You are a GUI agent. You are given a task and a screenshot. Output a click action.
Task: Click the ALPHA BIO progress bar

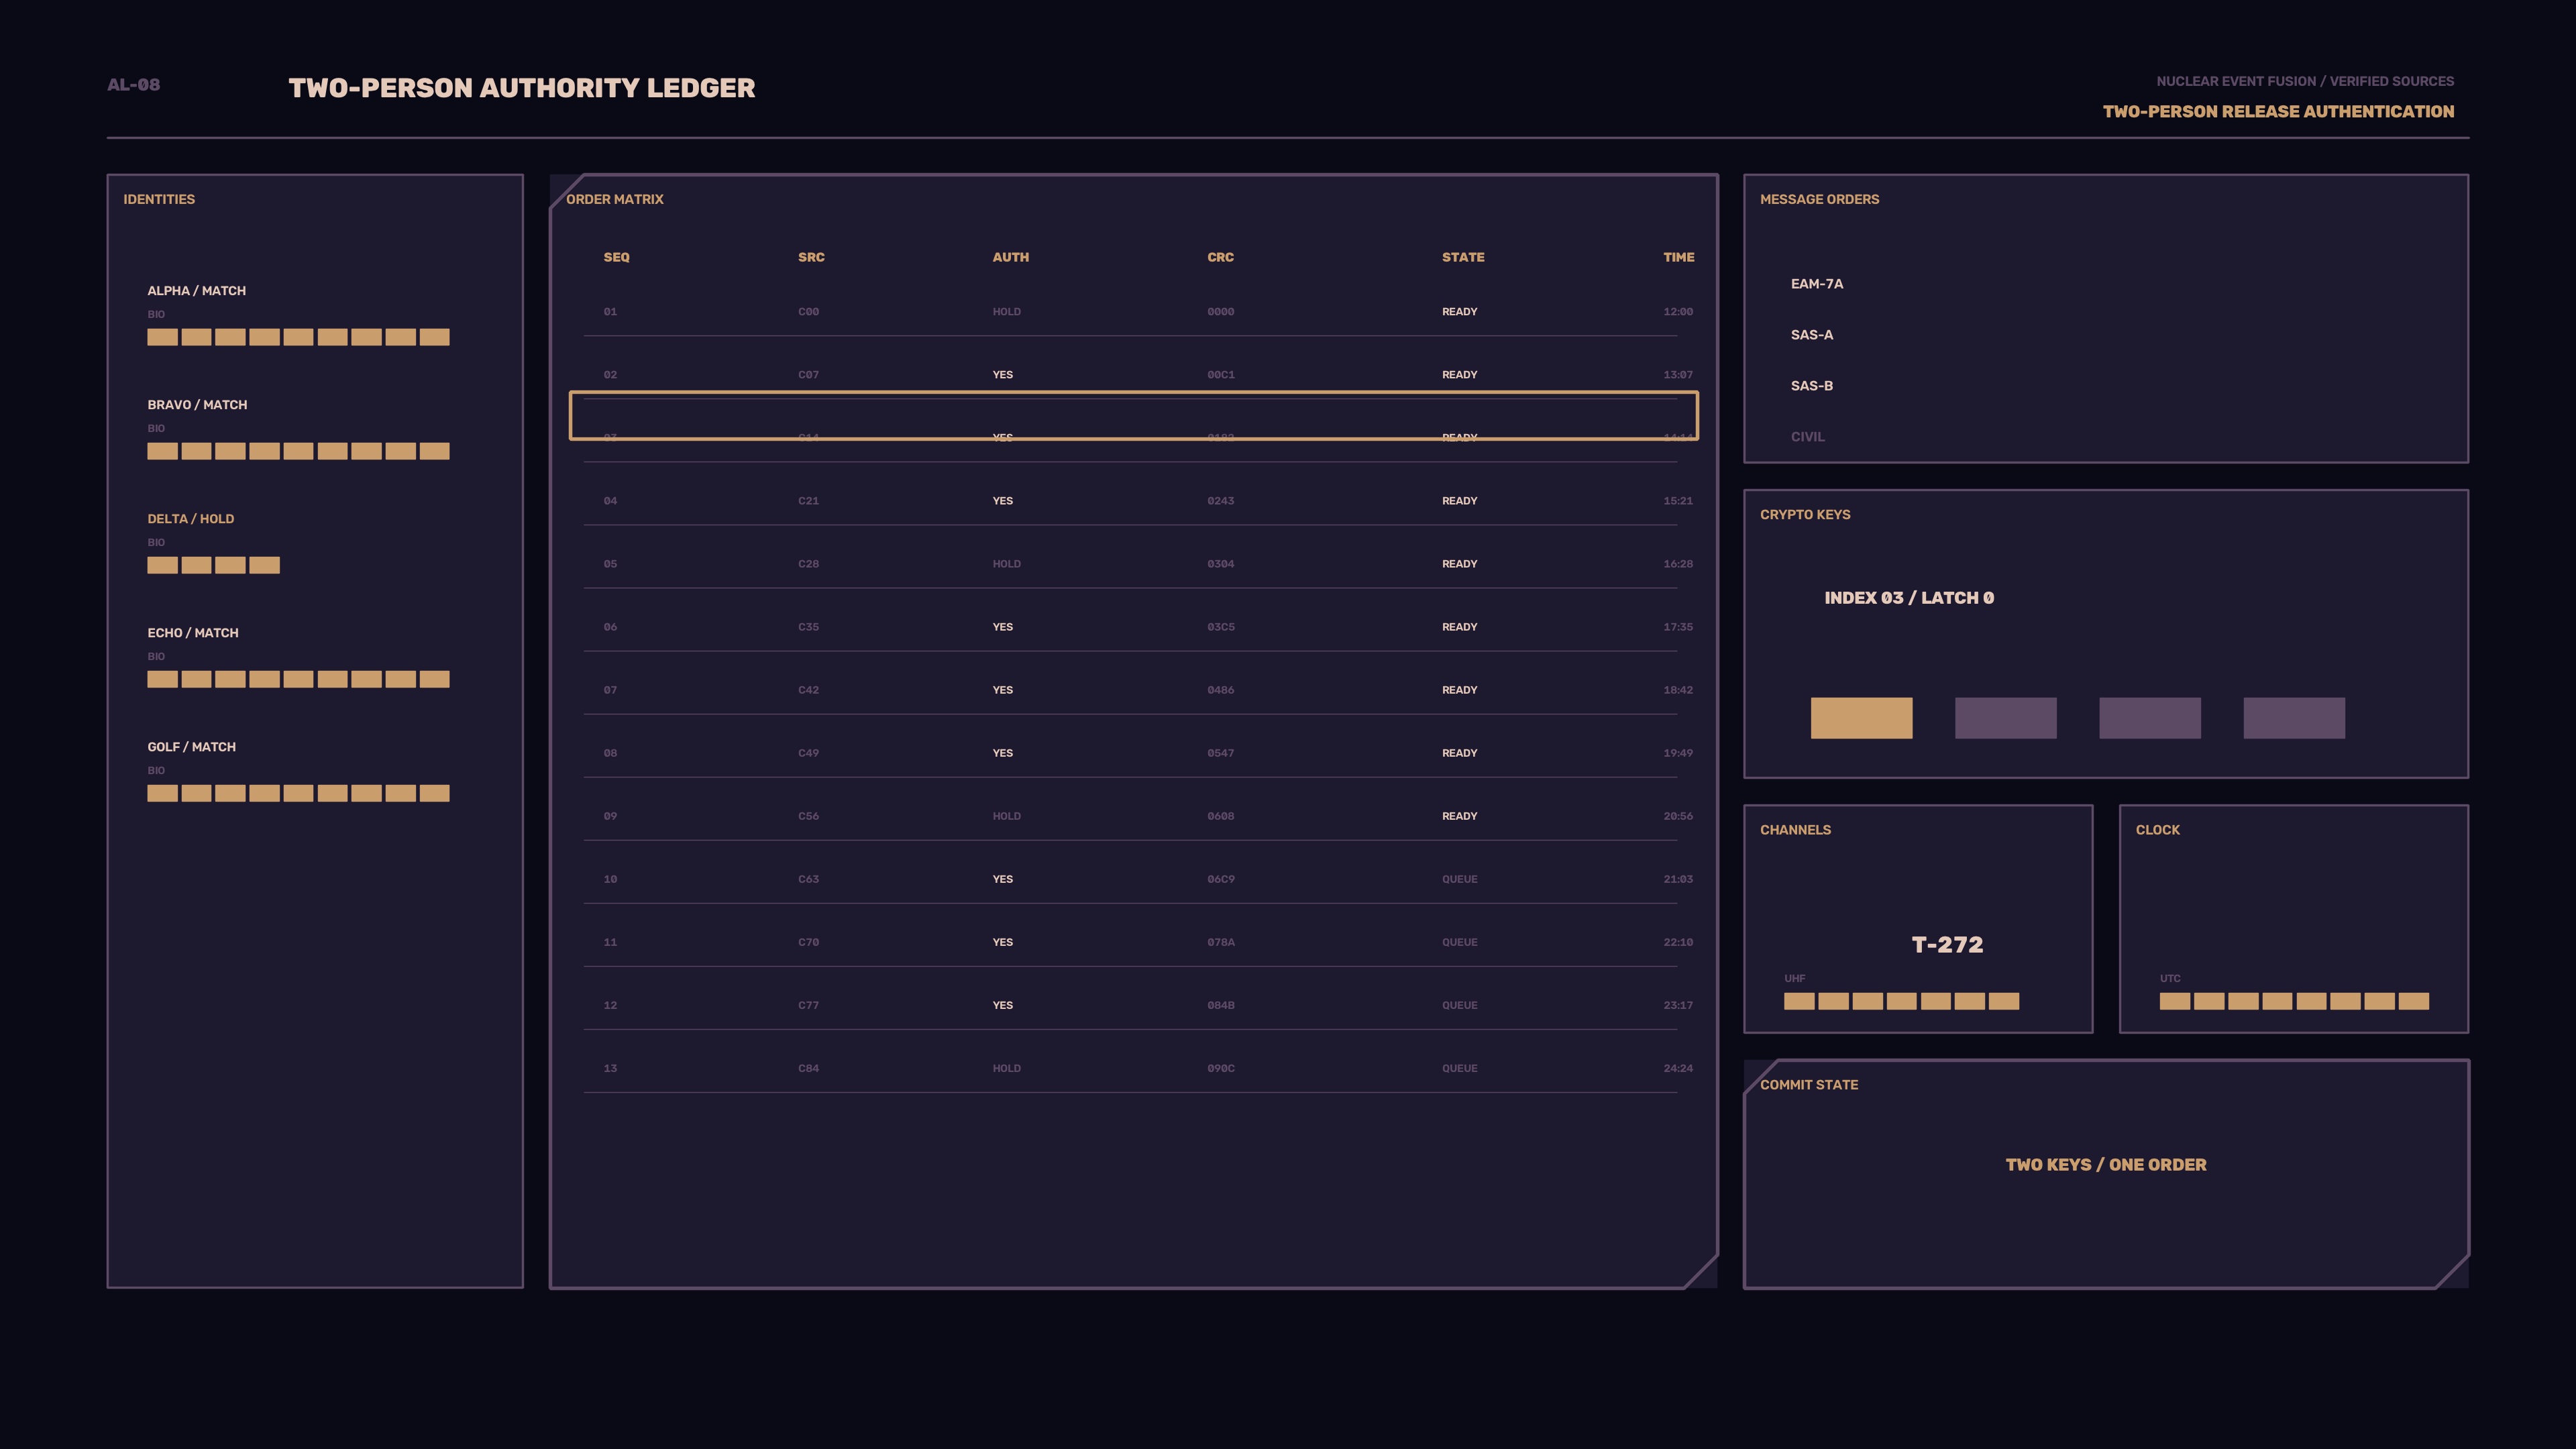(x=298, y=337)
